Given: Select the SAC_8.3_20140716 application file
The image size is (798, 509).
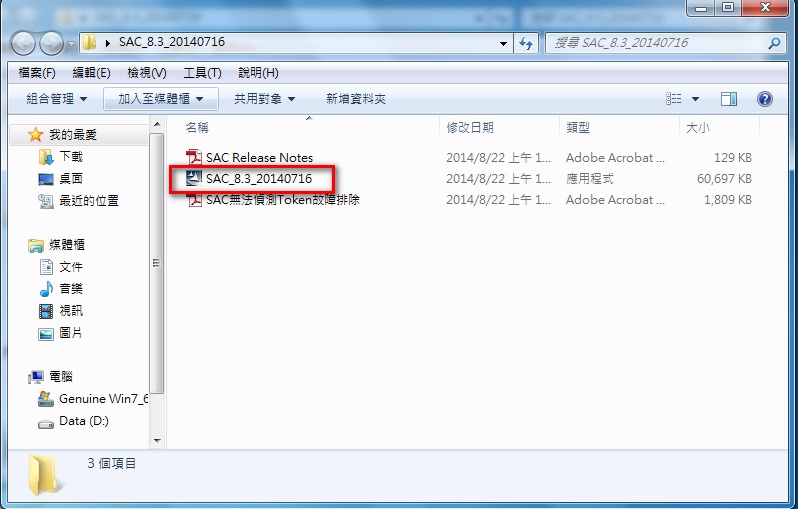Looking at the screenshot, I should pos(258,179).
